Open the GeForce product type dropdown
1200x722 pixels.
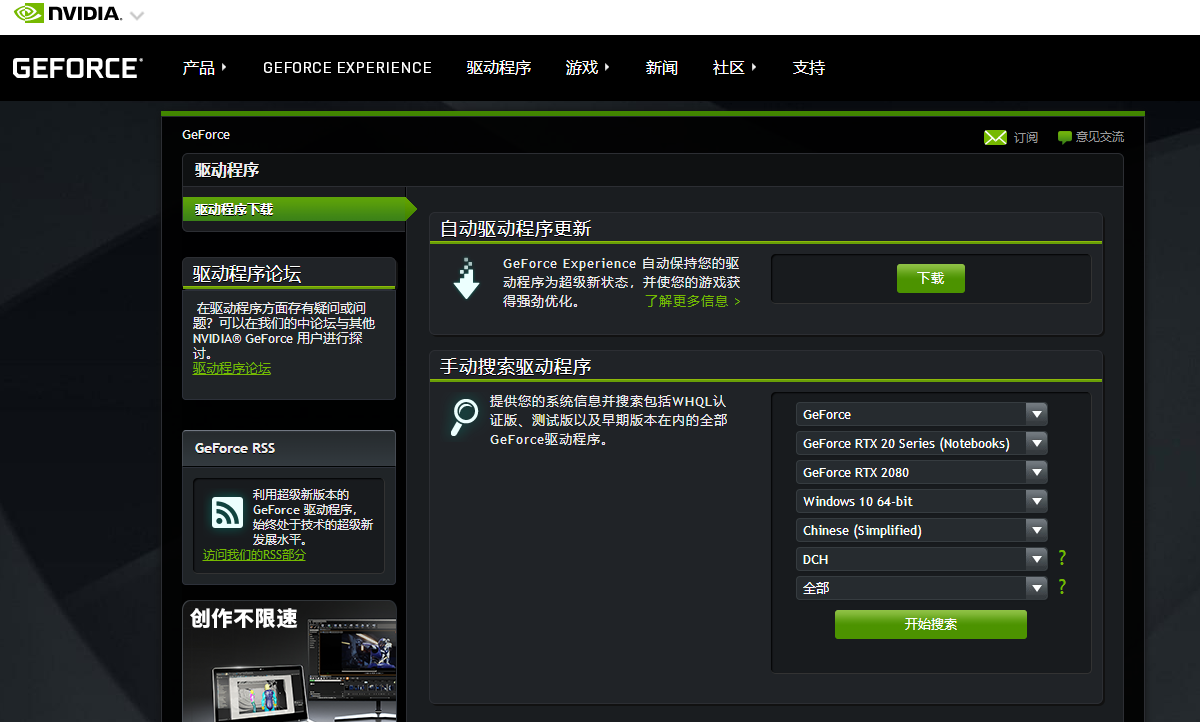[922, 414]
